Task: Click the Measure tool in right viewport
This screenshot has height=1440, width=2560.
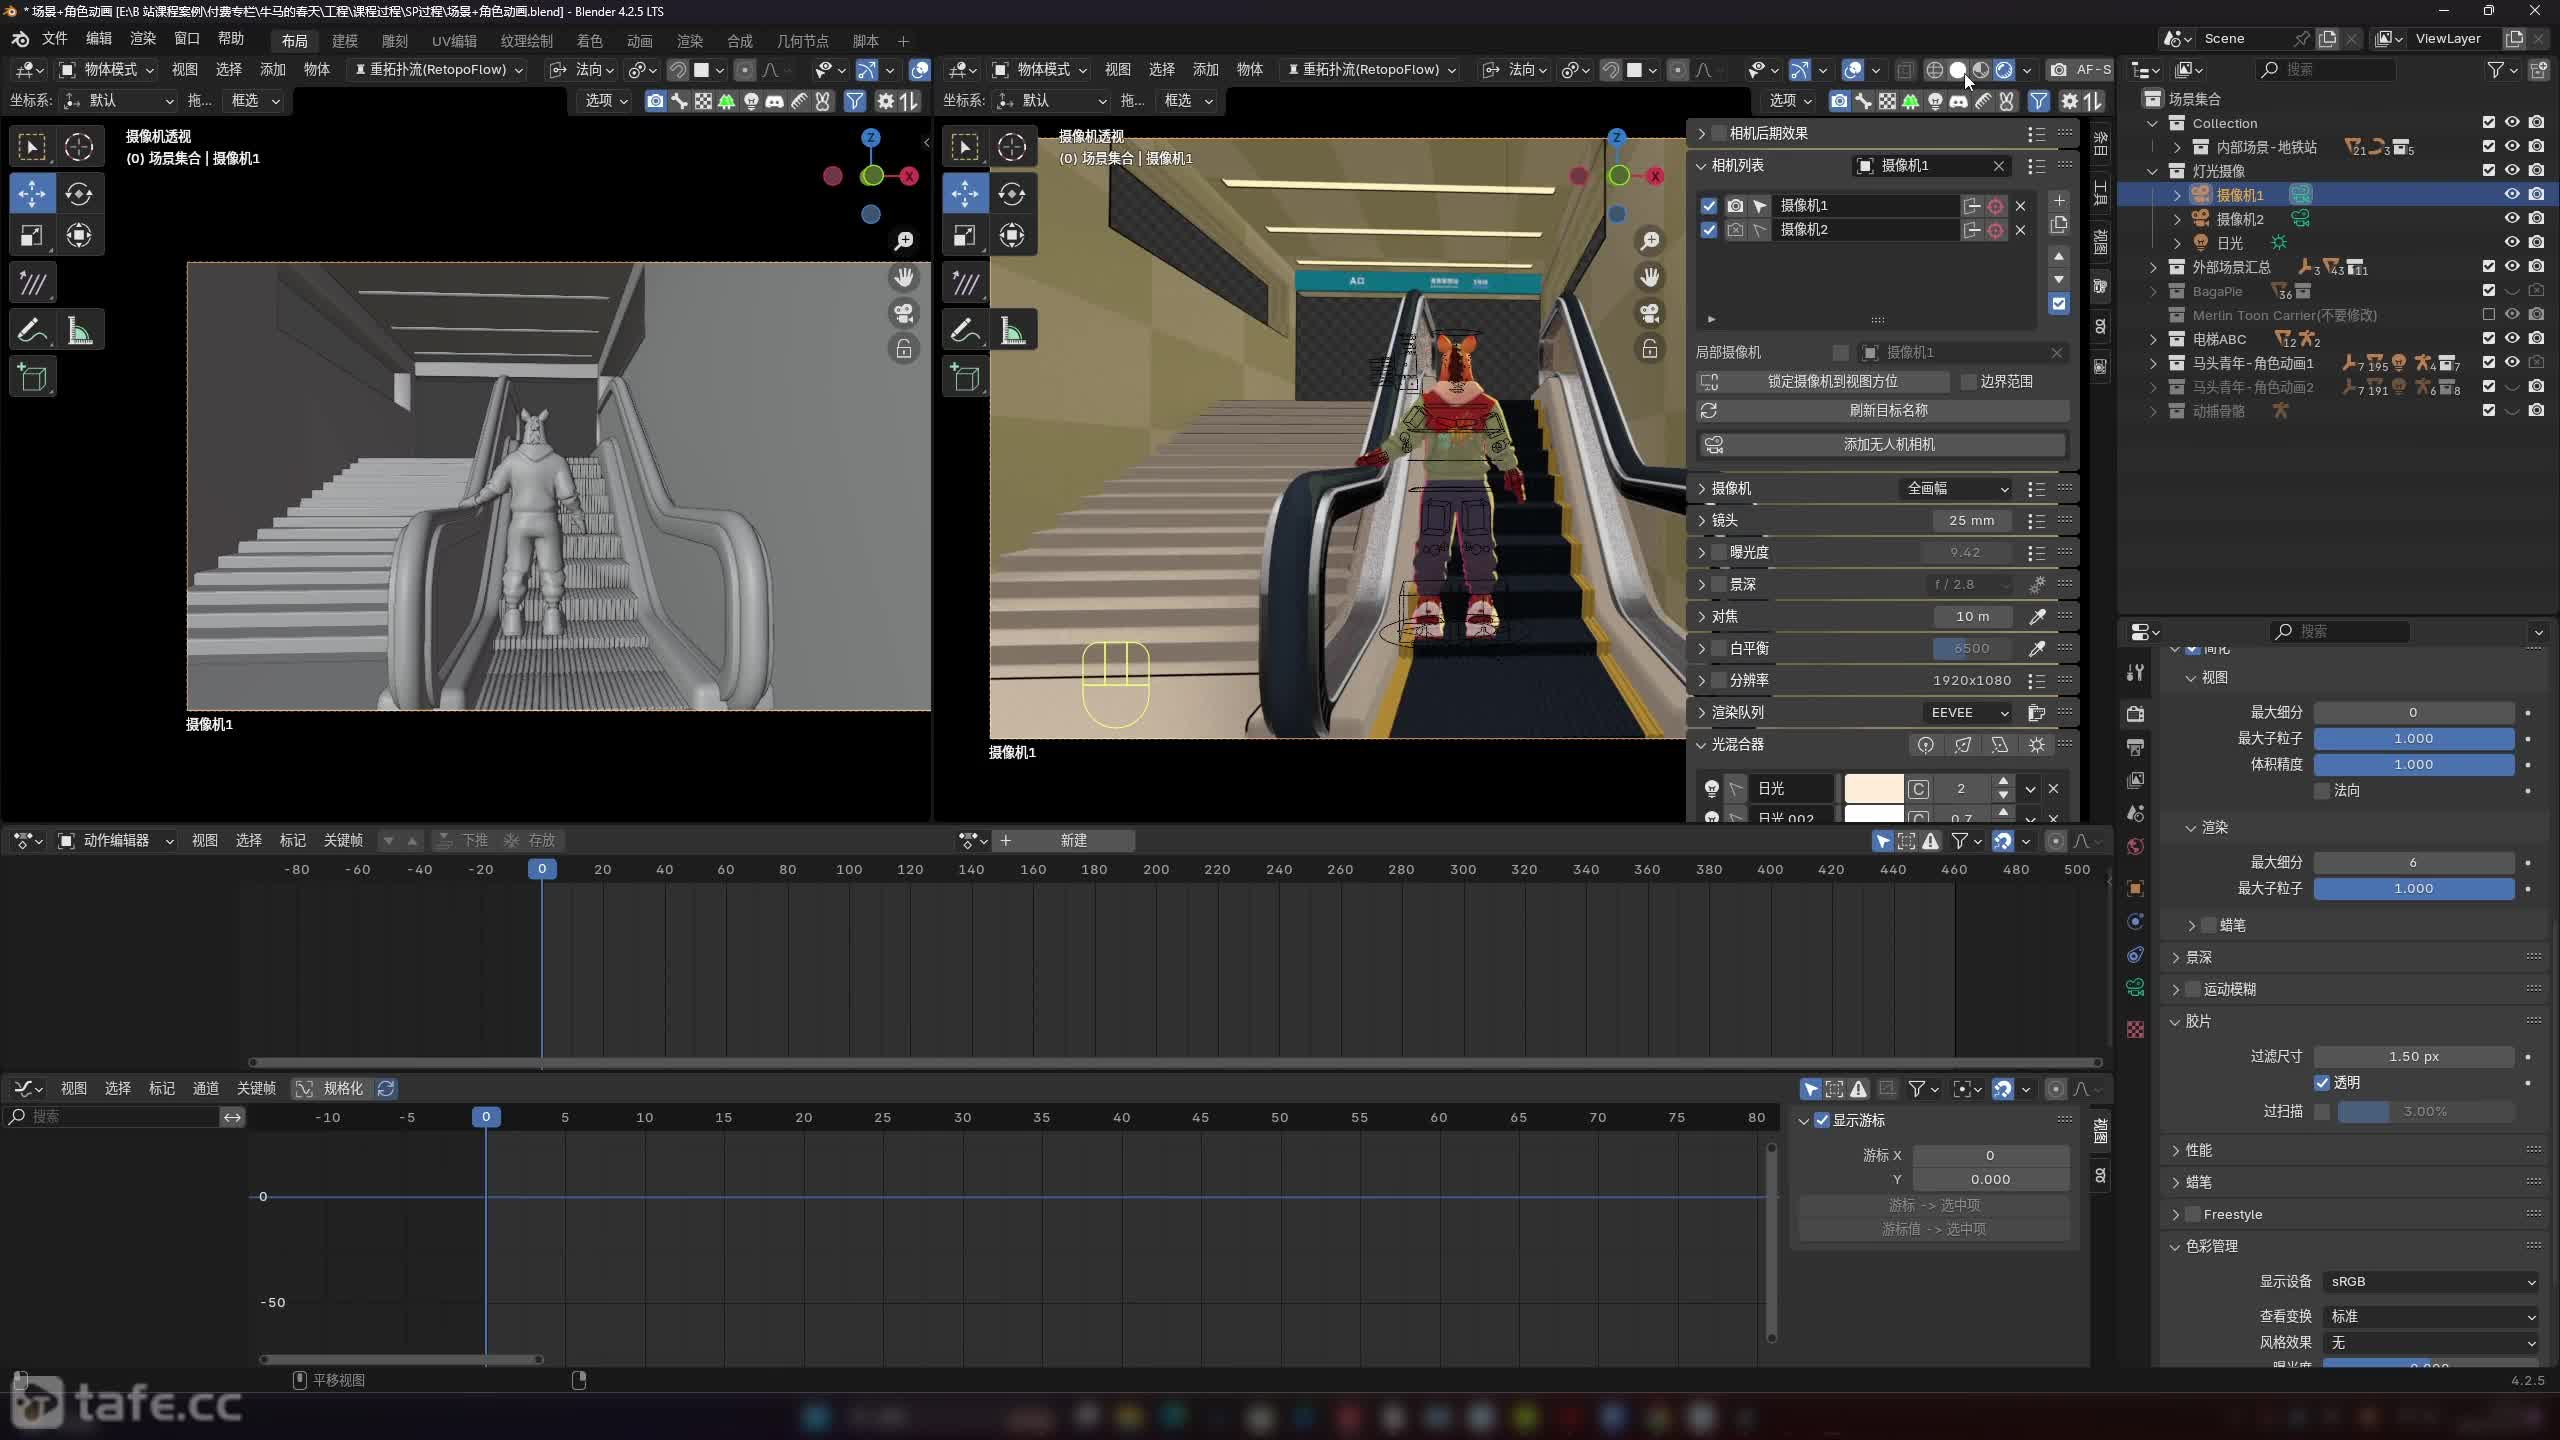Action: click(x=1013, y=331)
